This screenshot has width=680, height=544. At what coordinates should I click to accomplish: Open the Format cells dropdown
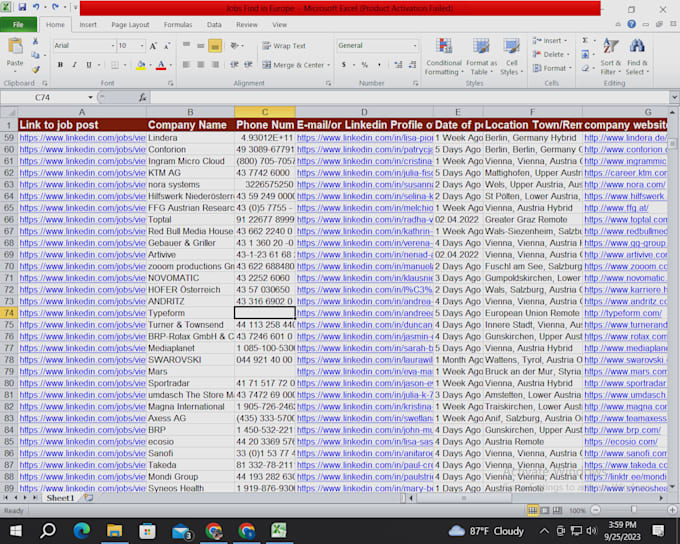(x=552, y=68)
